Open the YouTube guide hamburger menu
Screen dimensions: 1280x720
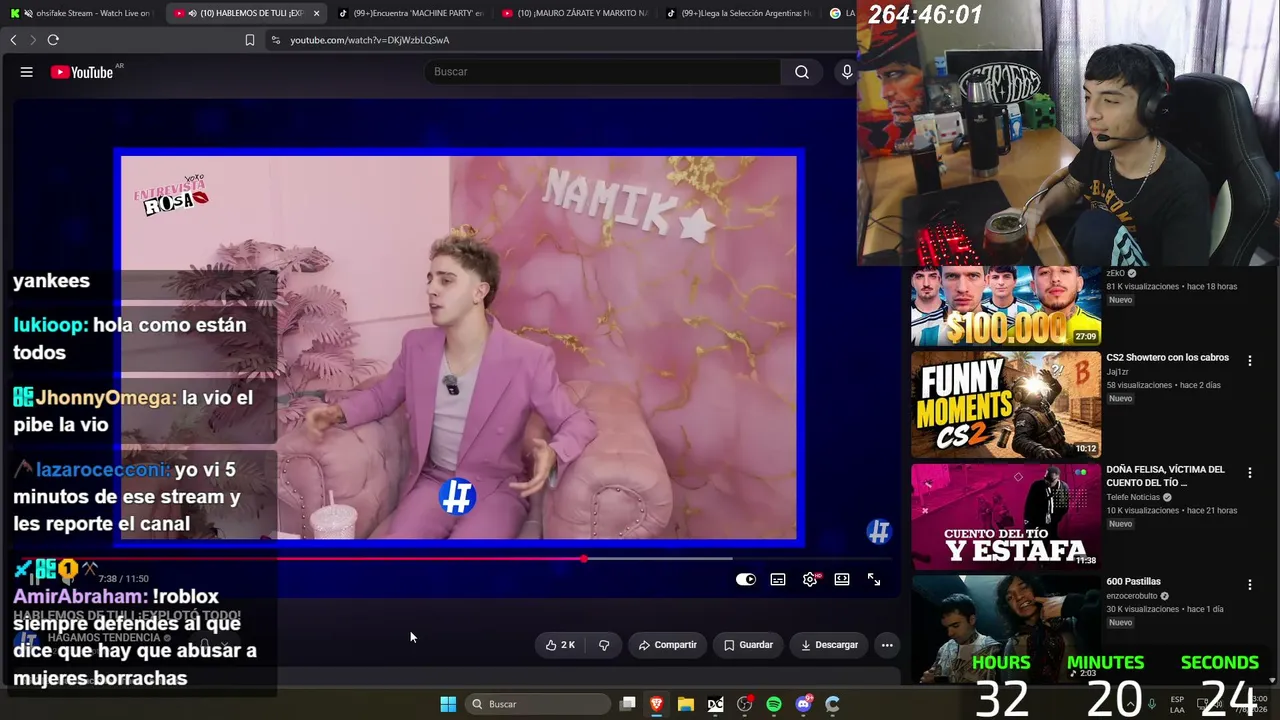pyautogui.click(x=27, y=72)
